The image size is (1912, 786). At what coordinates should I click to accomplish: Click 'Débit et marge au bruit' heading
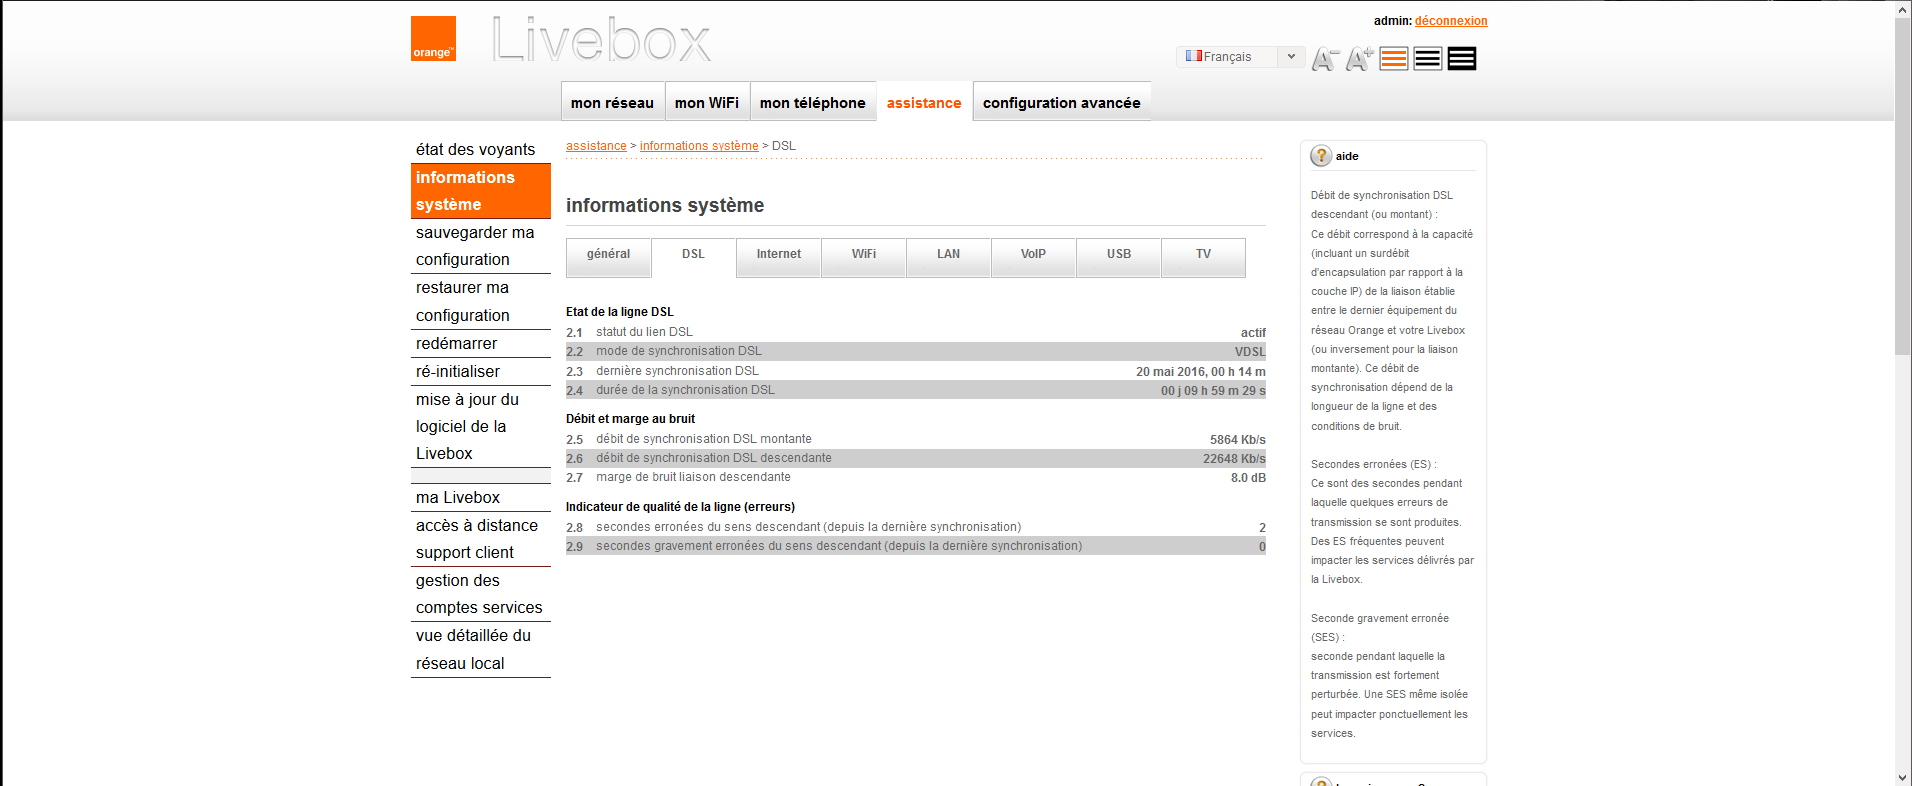click(630, 419)
